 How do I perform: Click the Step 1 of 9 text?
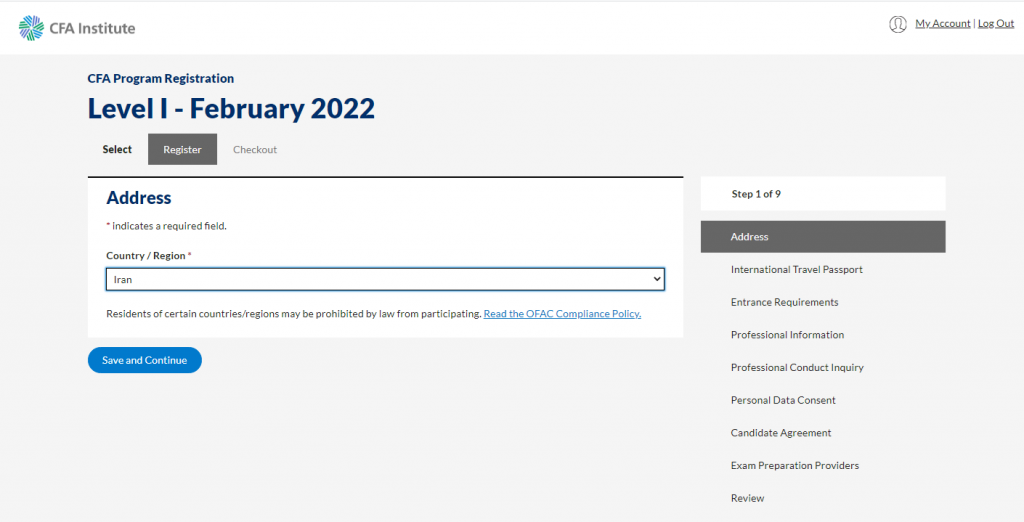point(756,194)
